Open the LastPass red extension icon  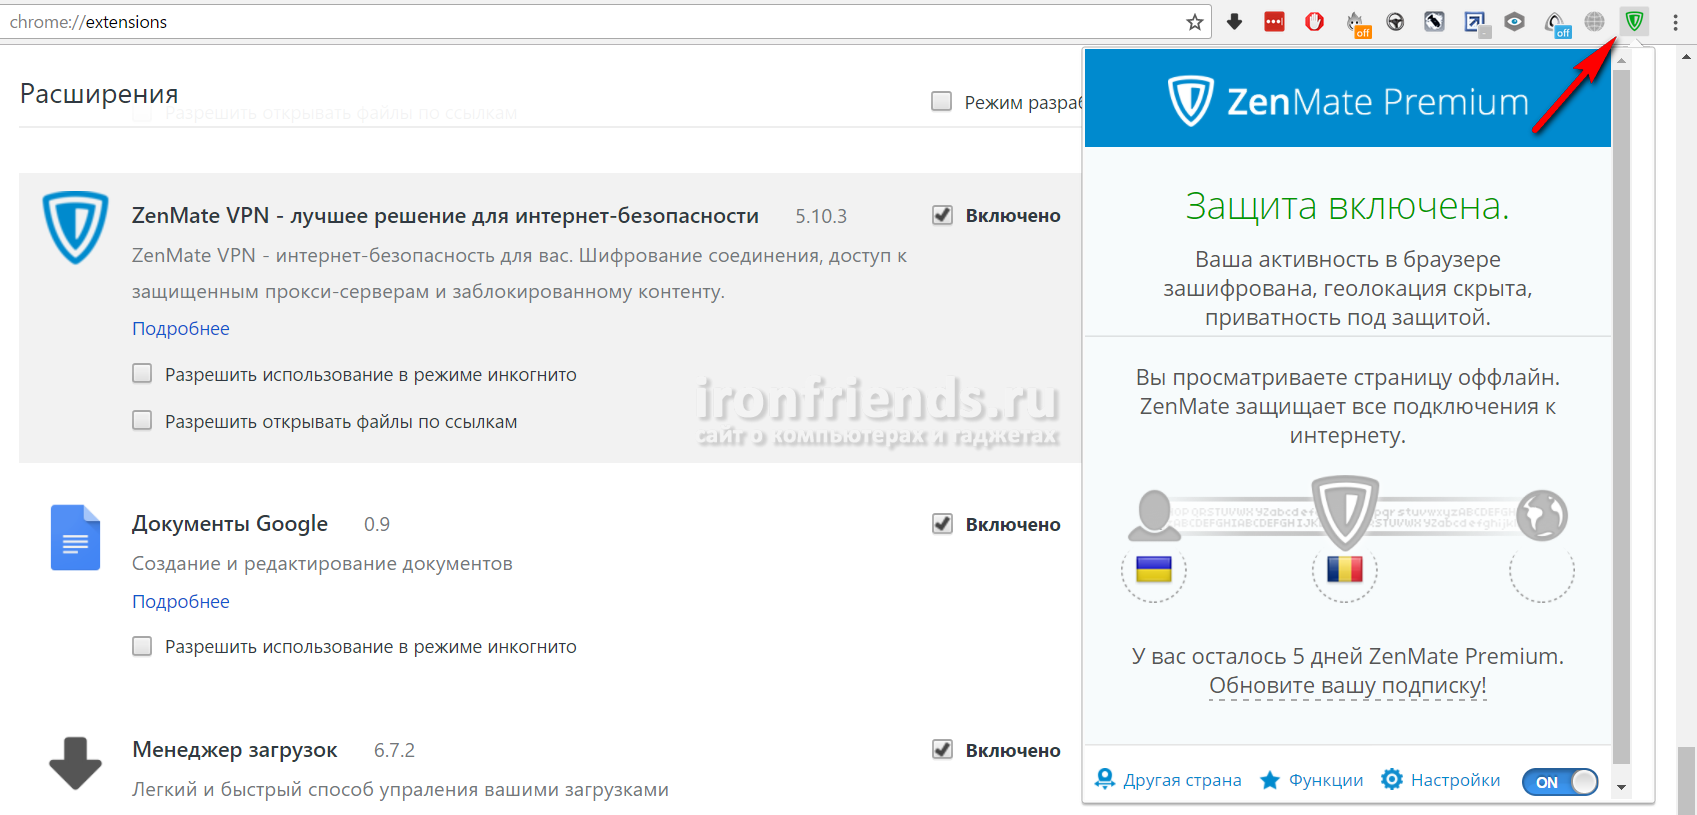click(x=1275, y=22)
